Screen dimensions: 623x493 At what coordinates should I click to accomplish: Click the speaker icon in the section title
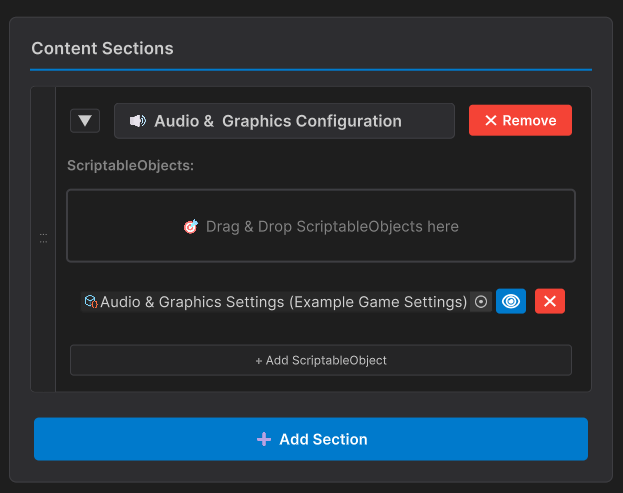(138, 121)
